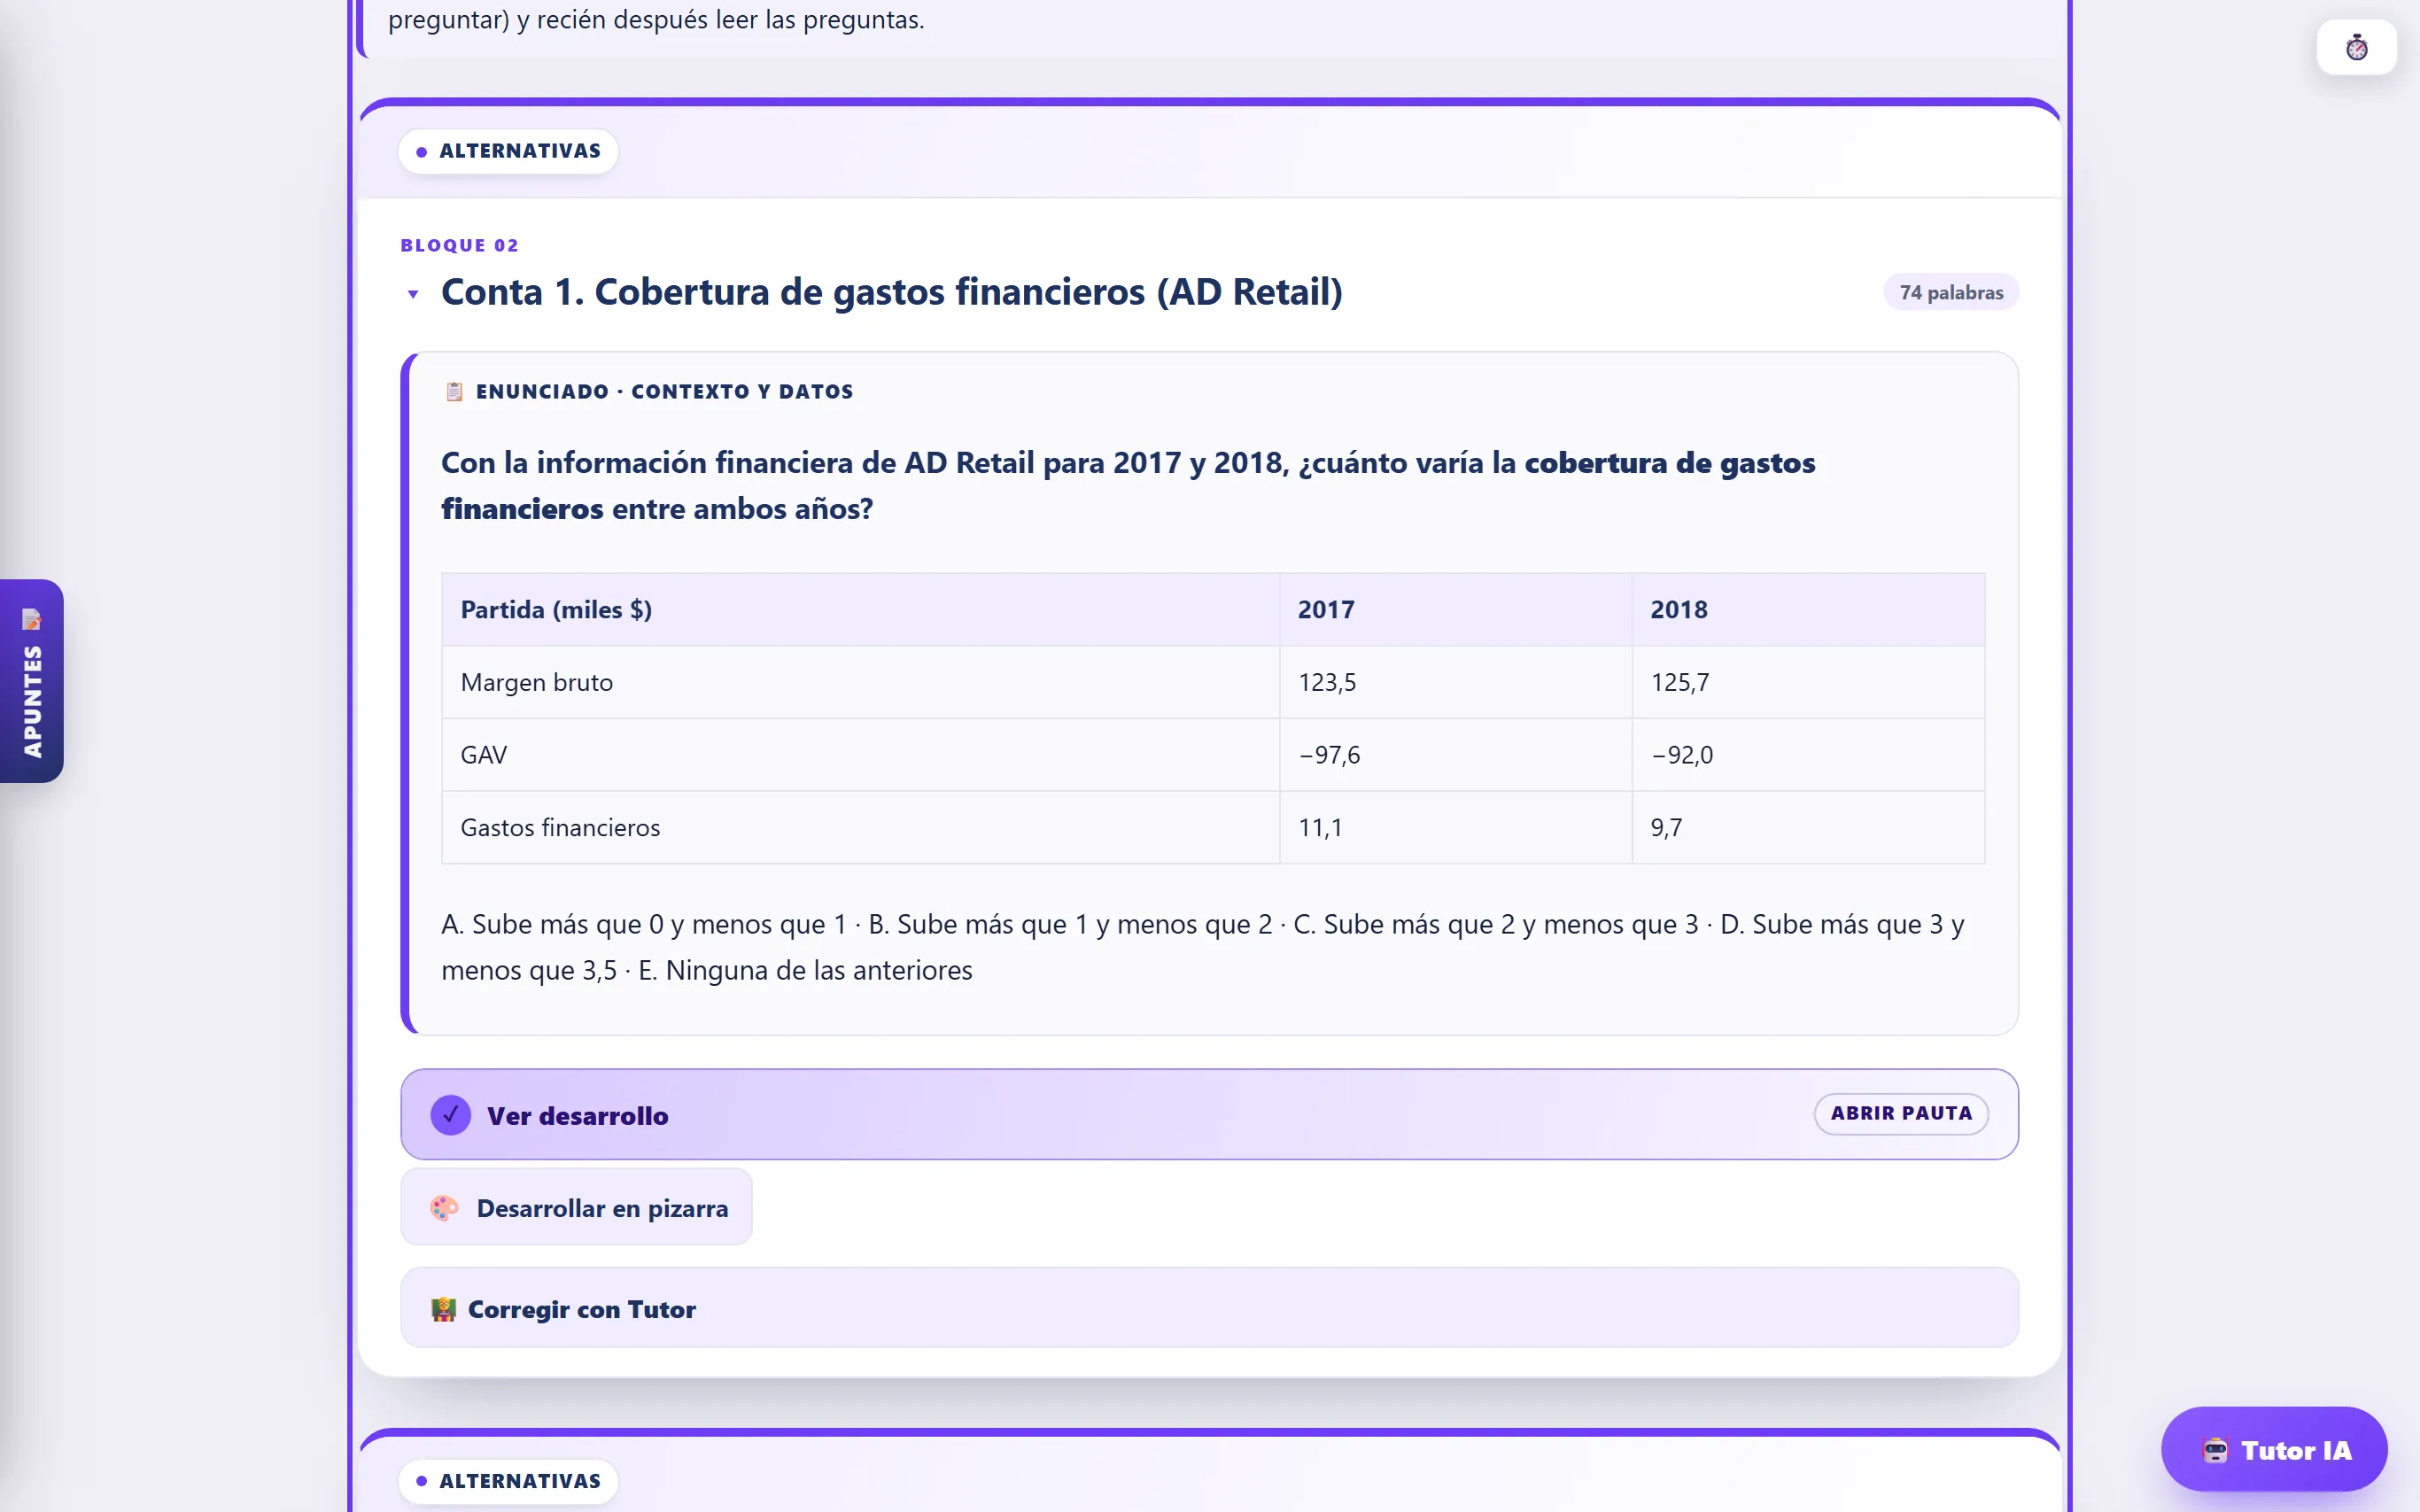Screen dimensions: 2420x1512
Task: Select the Margen bruto row label
Action: tap(536, 682)
